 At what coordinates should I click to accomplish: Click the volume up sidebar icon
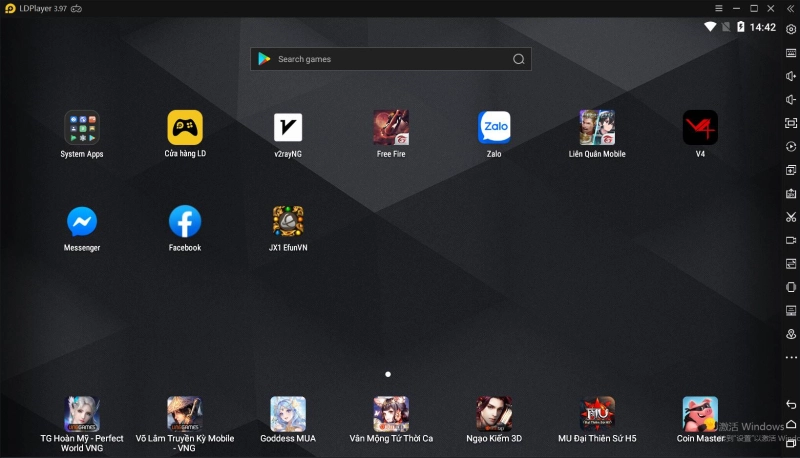[791, 76]
